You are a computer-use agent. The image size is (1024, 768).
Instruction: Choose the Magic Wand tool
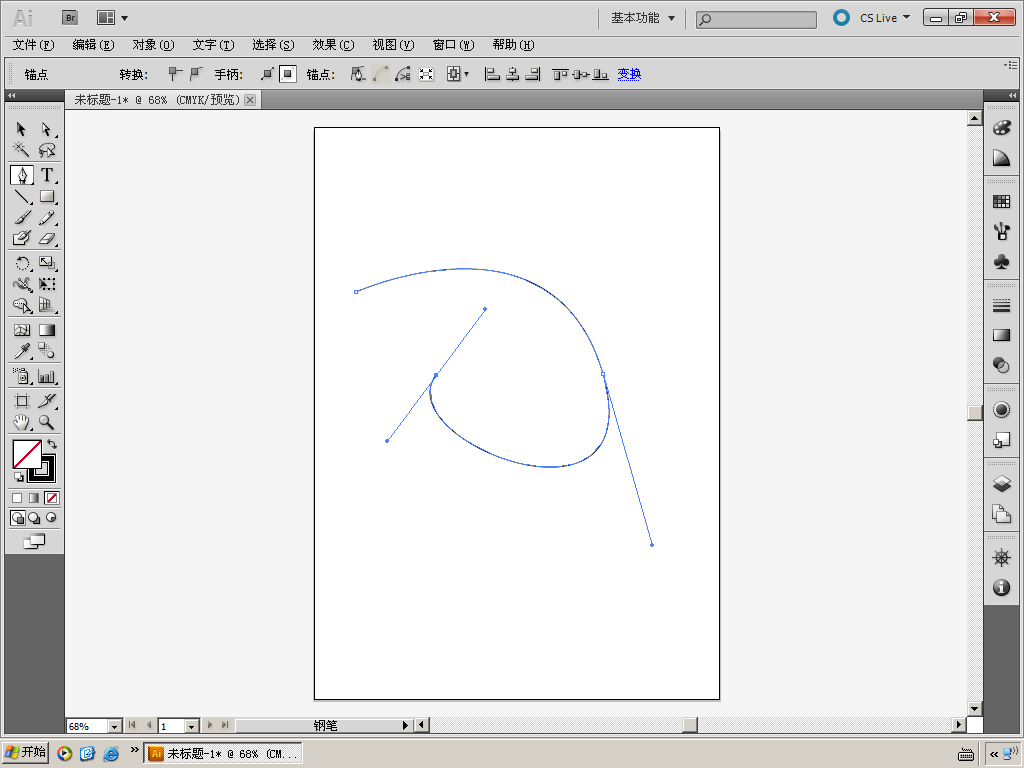tap(21, 150)
